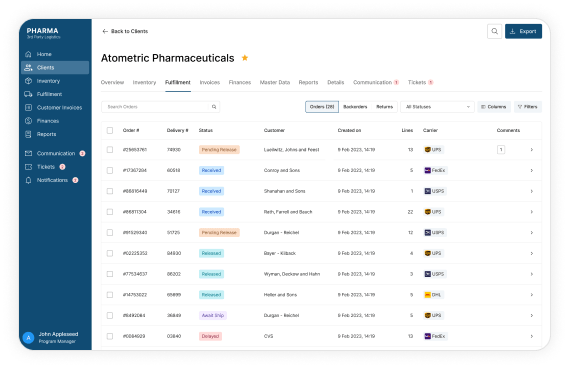The image size is (569, 369).
Task: Expand the Ludwitz order row chevron
Action: [x=532, y=149]
